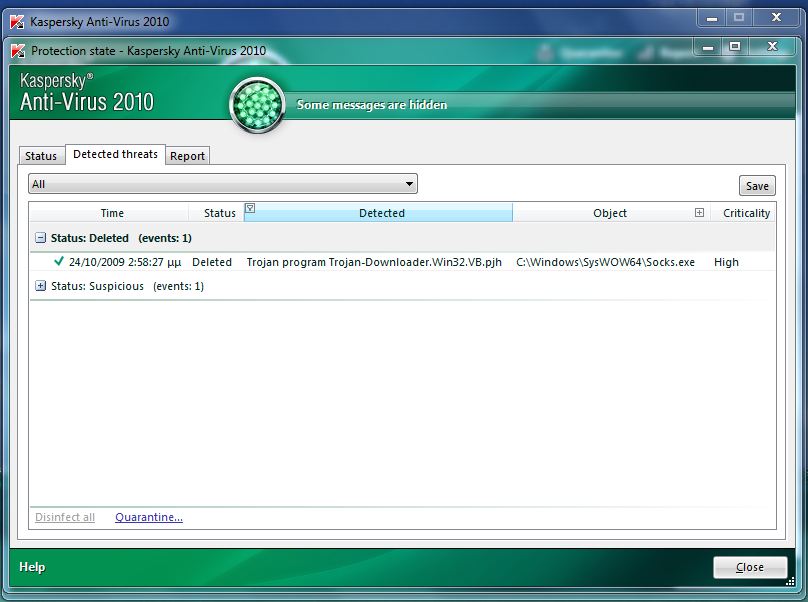The image size is (808, 602).
Task: Click the High criticality value
Action: [x=726, y=262]
